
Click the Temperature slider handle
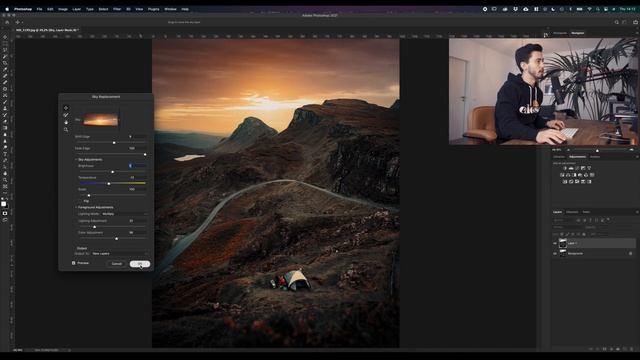pyautogui.click(x=109, y=184)
